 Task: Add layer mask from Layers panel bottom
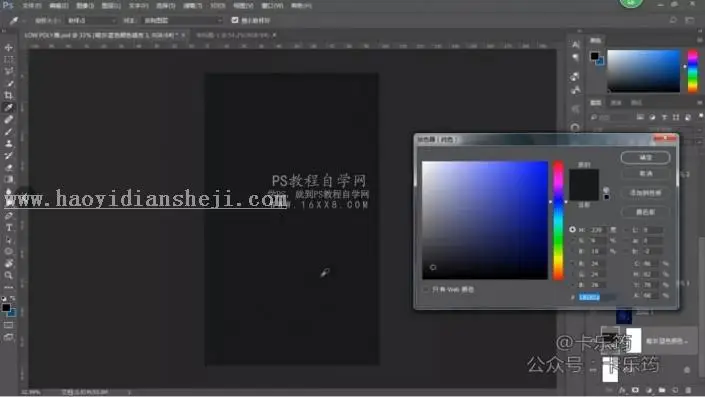pos(635,390)
